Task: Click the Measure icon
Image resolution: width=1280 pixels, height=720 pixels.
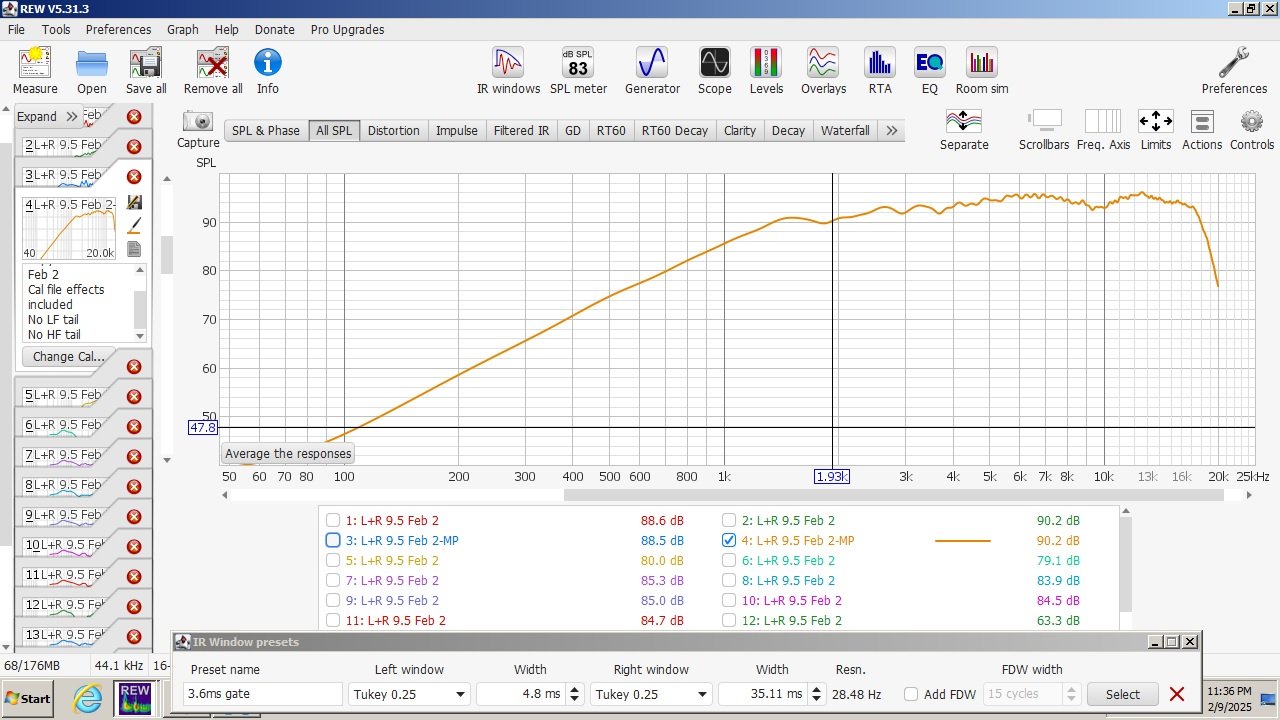Action: (35, 63)
